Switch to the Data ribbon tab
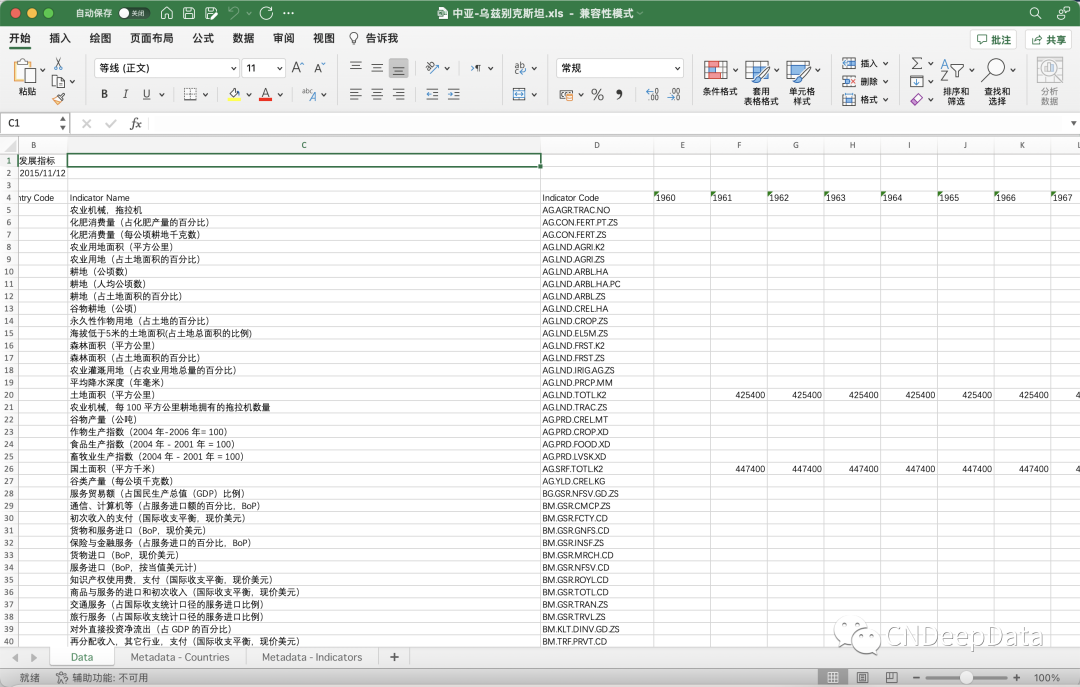Viewport: 1080px width, 687px height. point(243,39)
